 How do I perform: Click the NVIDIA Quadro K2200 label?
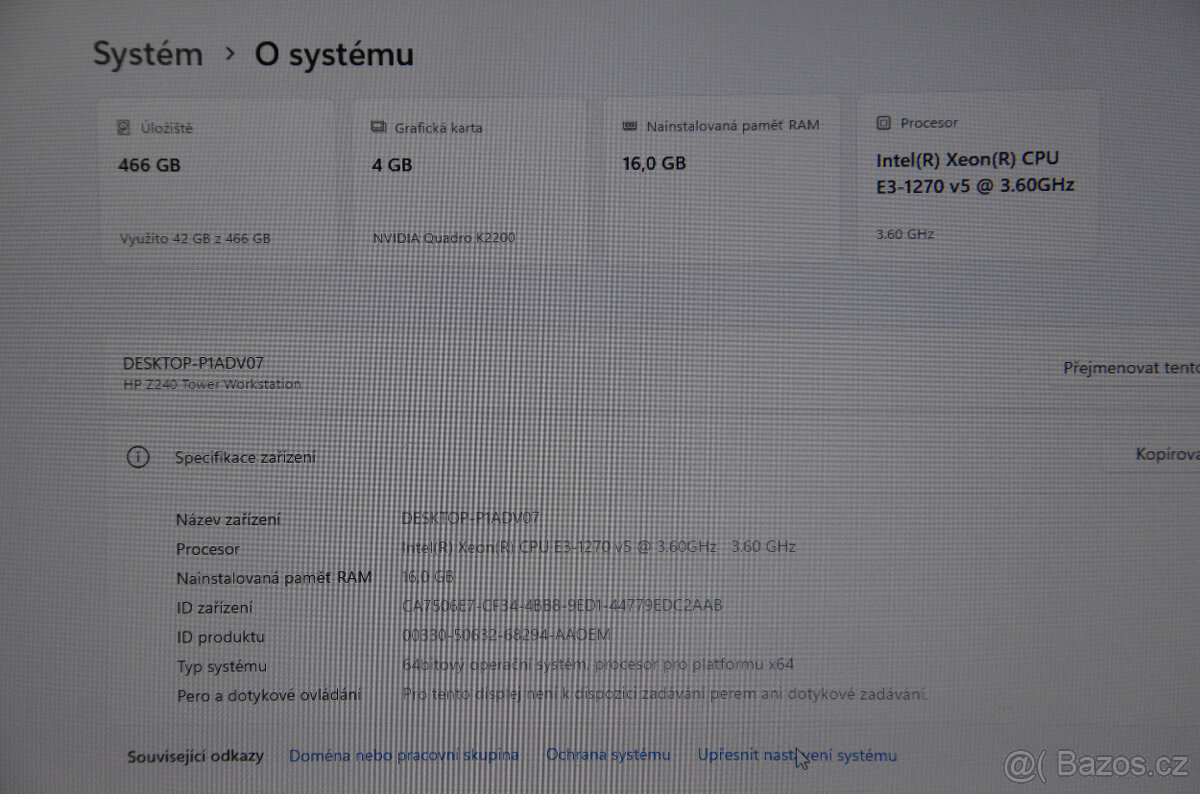pos(443,237)
